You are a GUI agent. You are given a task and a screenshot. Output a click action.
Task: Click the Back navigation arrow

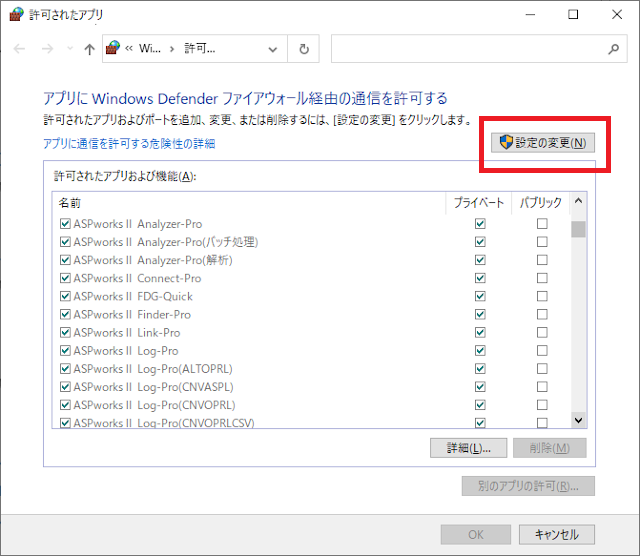19,49
